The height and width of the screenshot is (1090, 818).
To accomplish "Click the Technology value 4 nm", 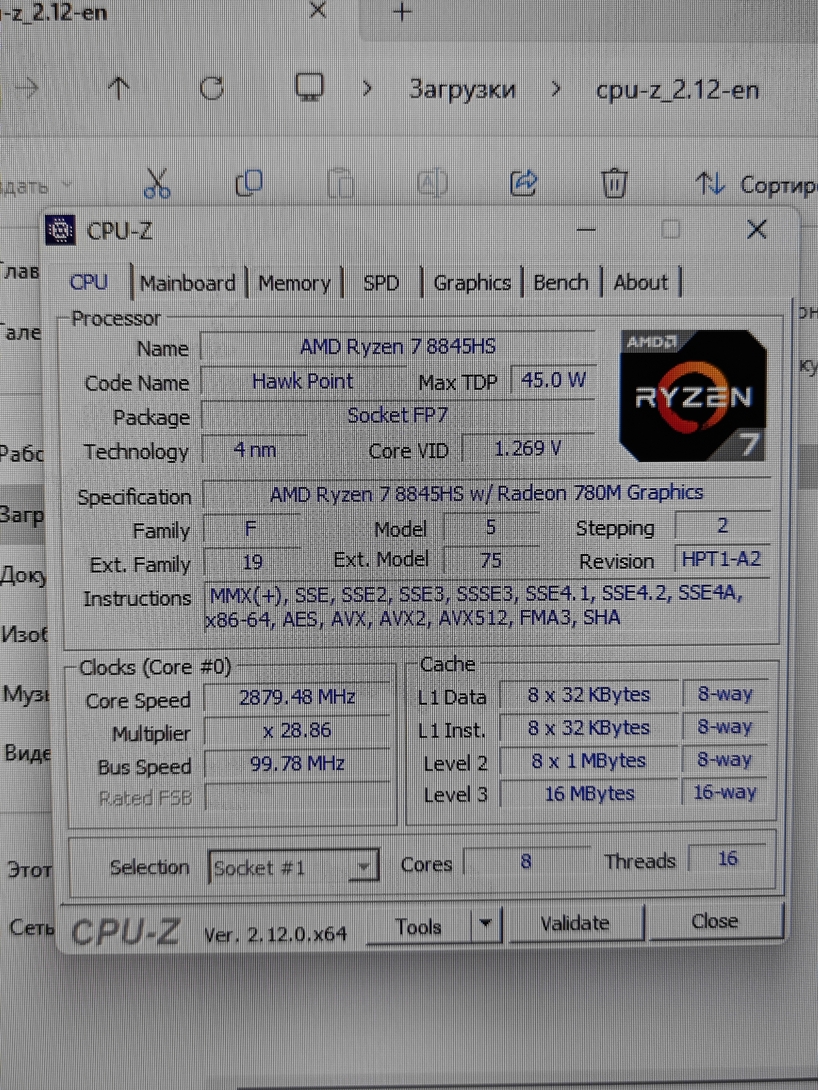I will 254,449.
